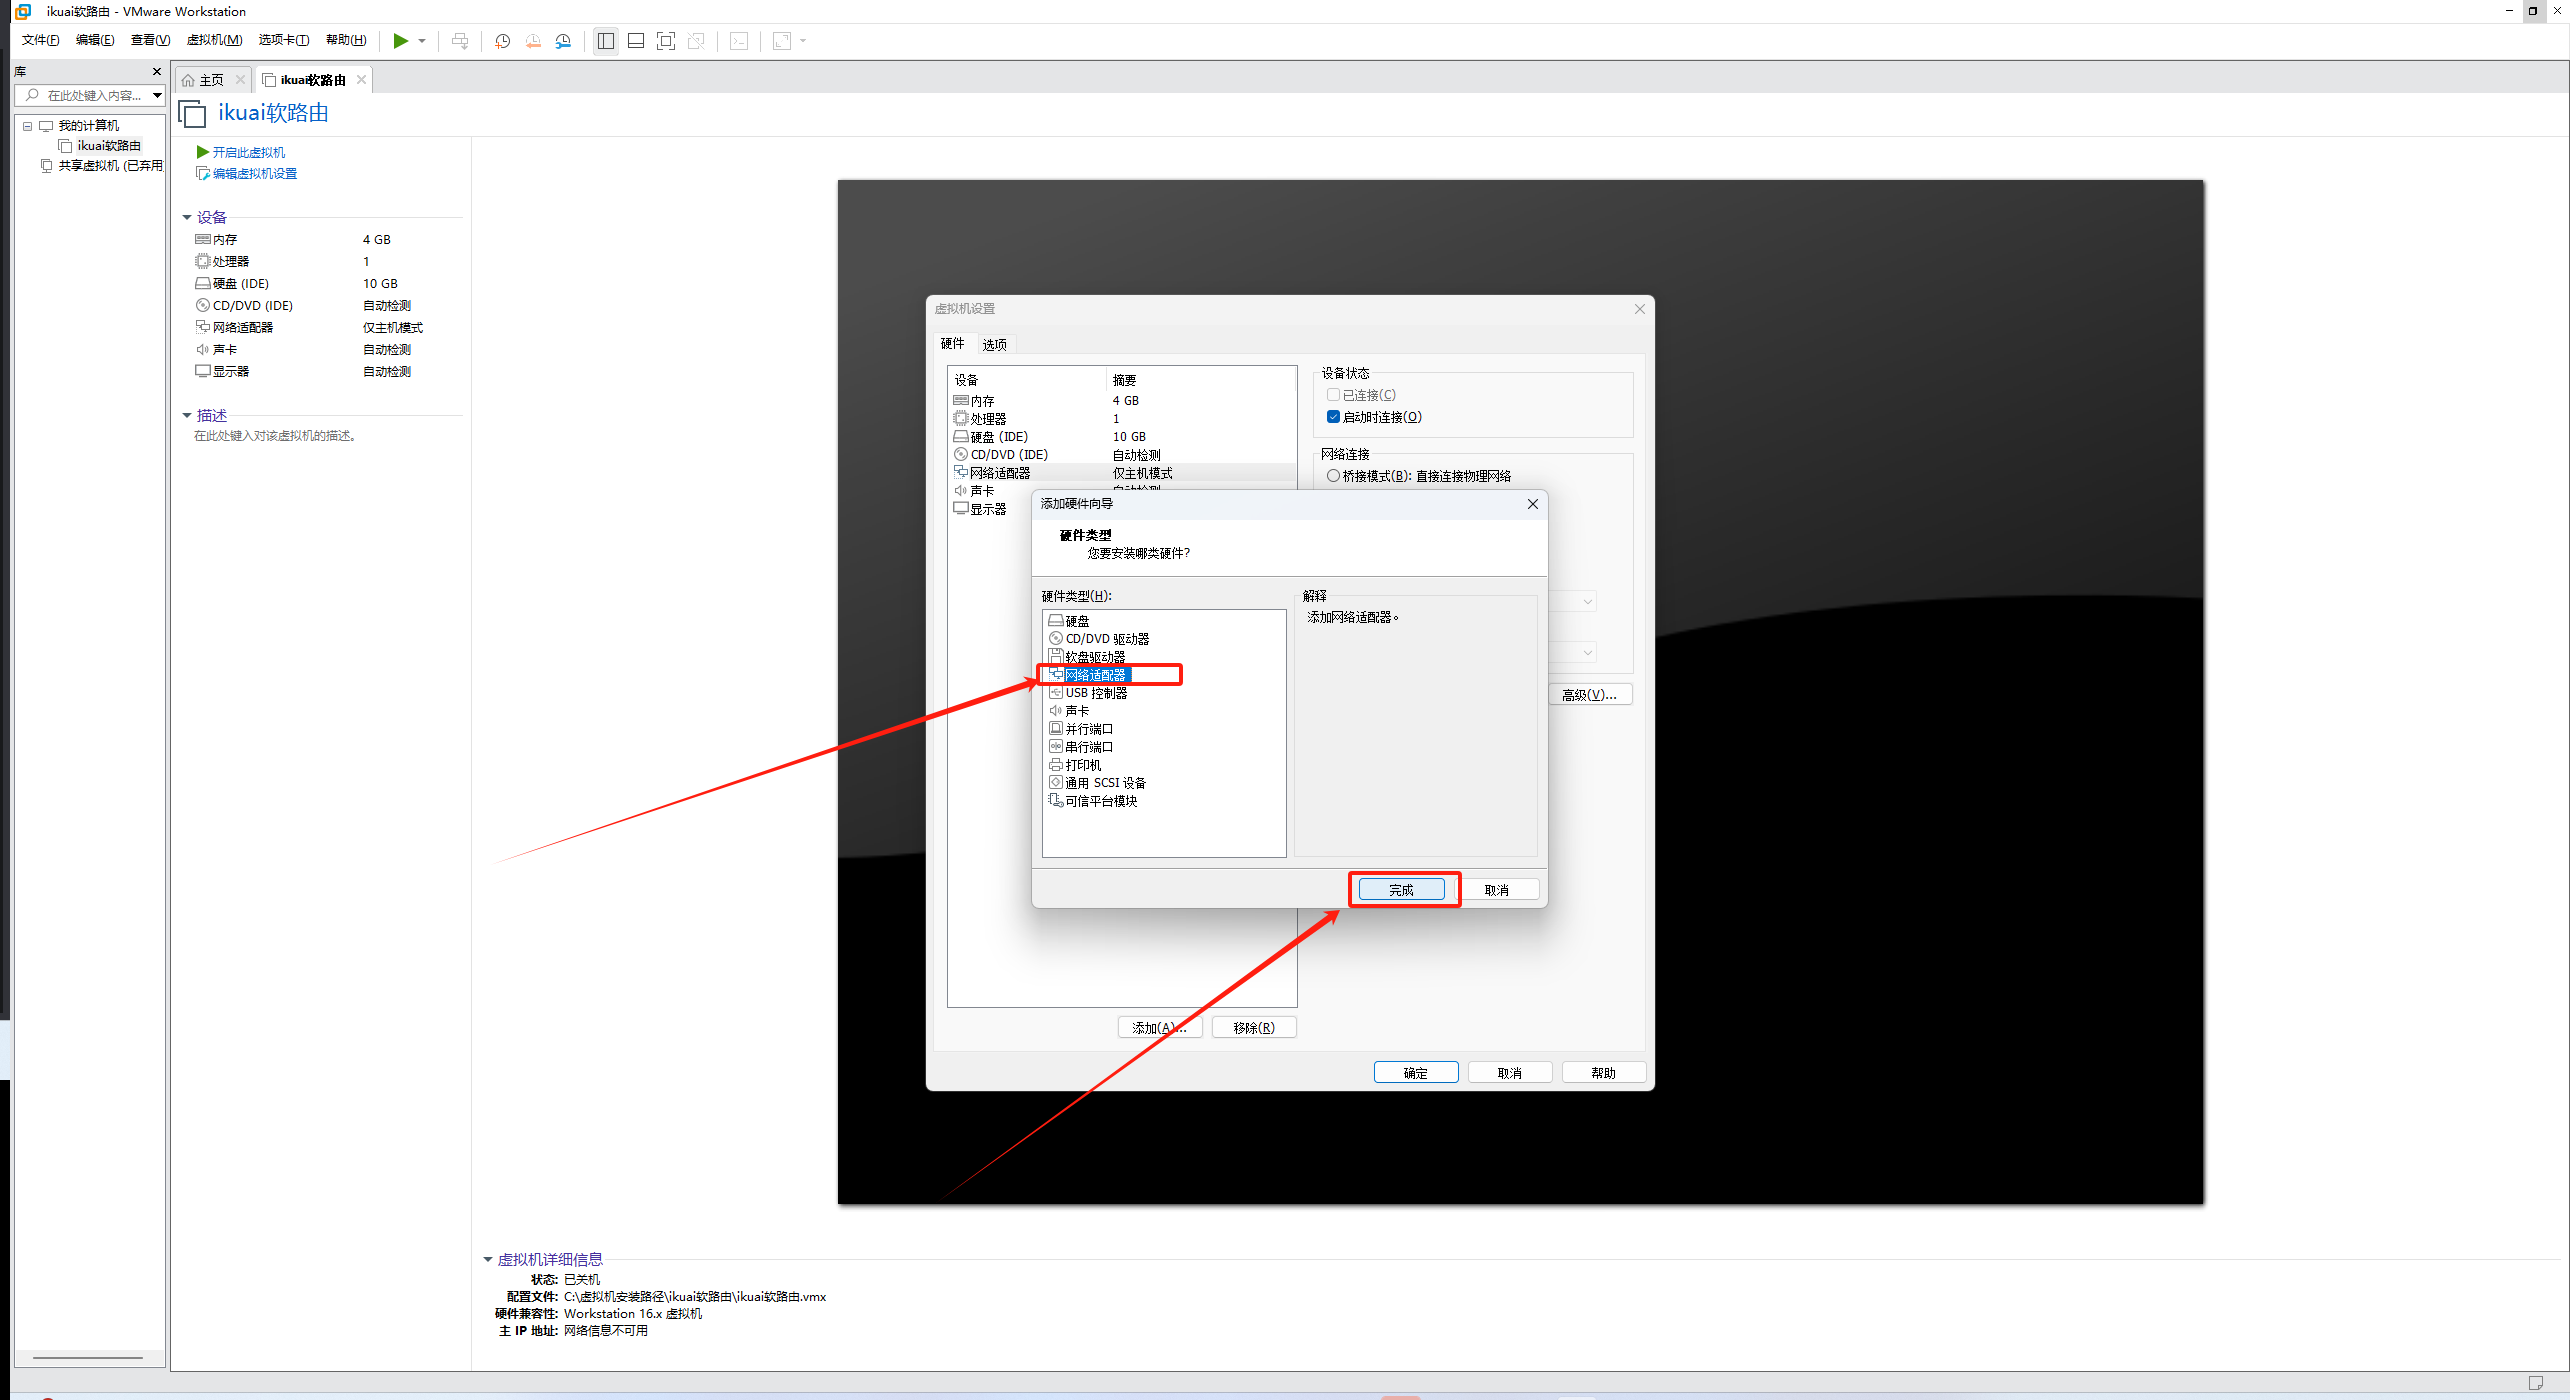Open the 虚拟机(M) menu
The height and width of the screenshot is (1400, 2570).
coord(214,40)
